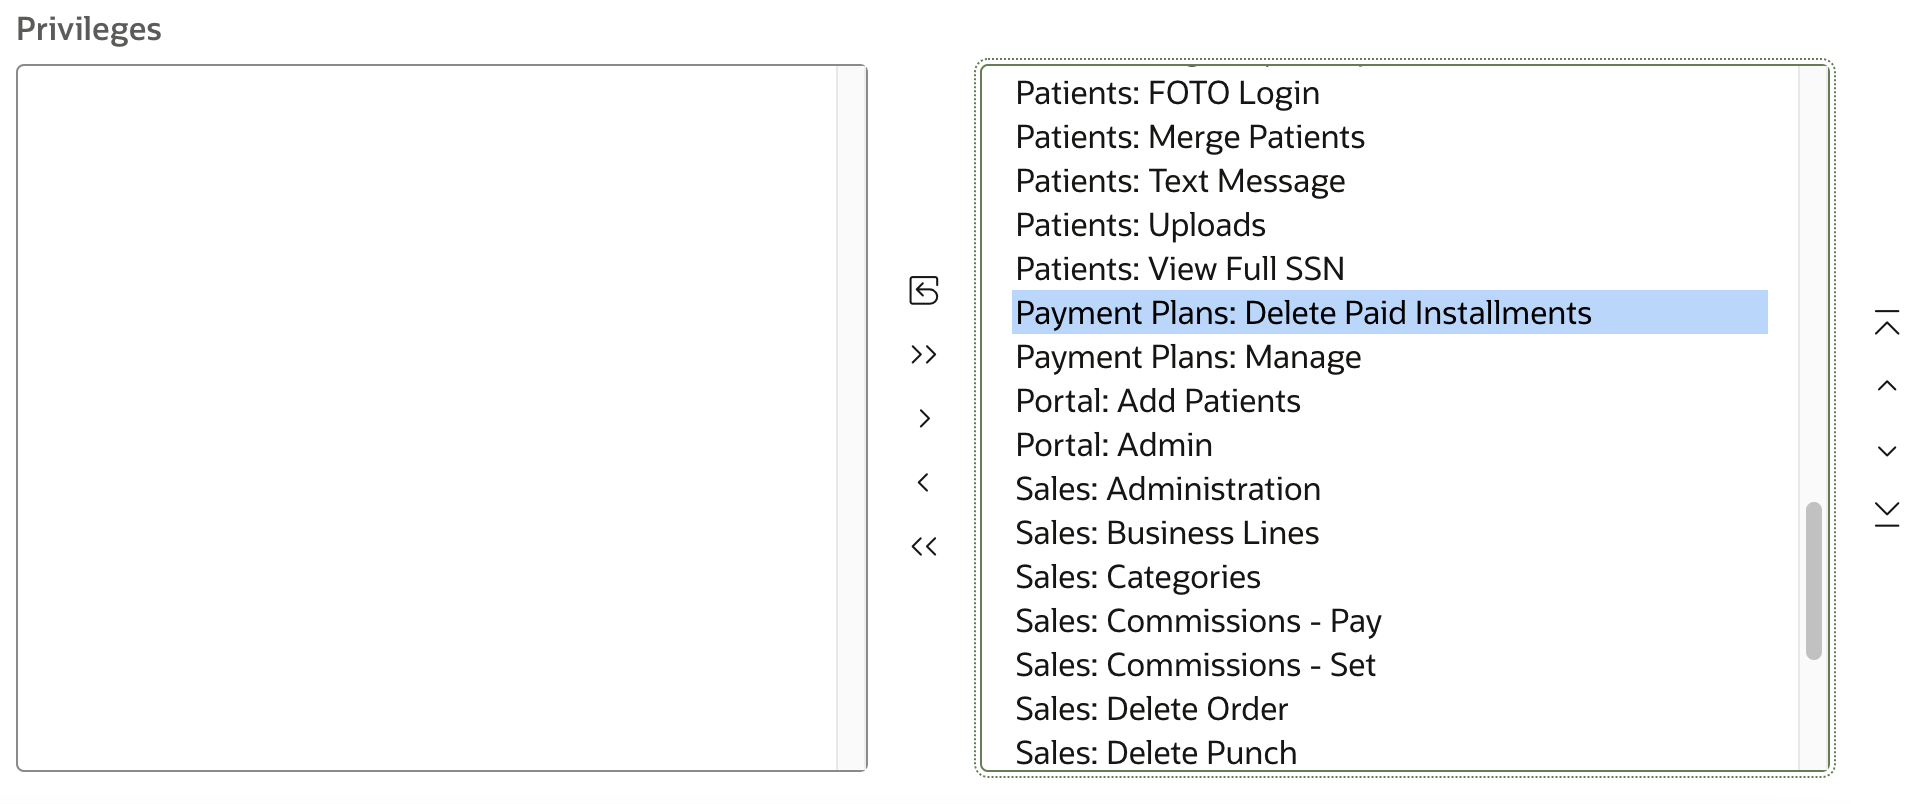Pick Patients: Merge Patients option
The width and height of the screenshot is (1926, 804).
point(1189,137)
